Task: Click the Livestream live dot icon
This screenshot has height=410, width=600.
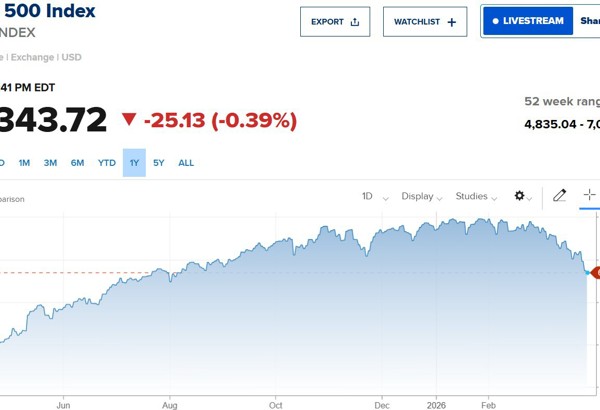Action: tap(495, 21)
